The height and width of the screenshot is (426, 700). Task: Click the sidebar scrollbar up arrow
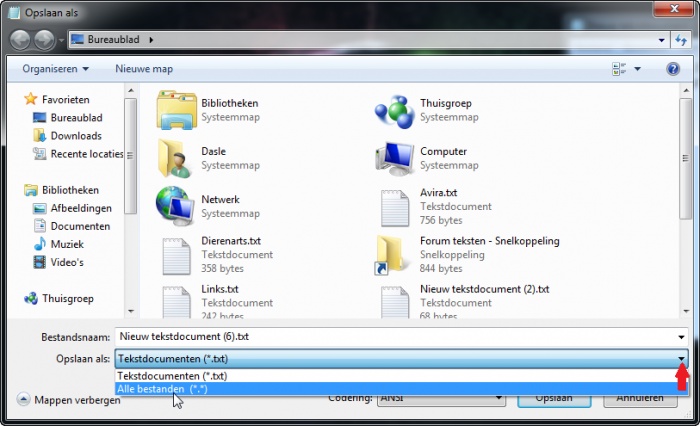pos(131,91)
